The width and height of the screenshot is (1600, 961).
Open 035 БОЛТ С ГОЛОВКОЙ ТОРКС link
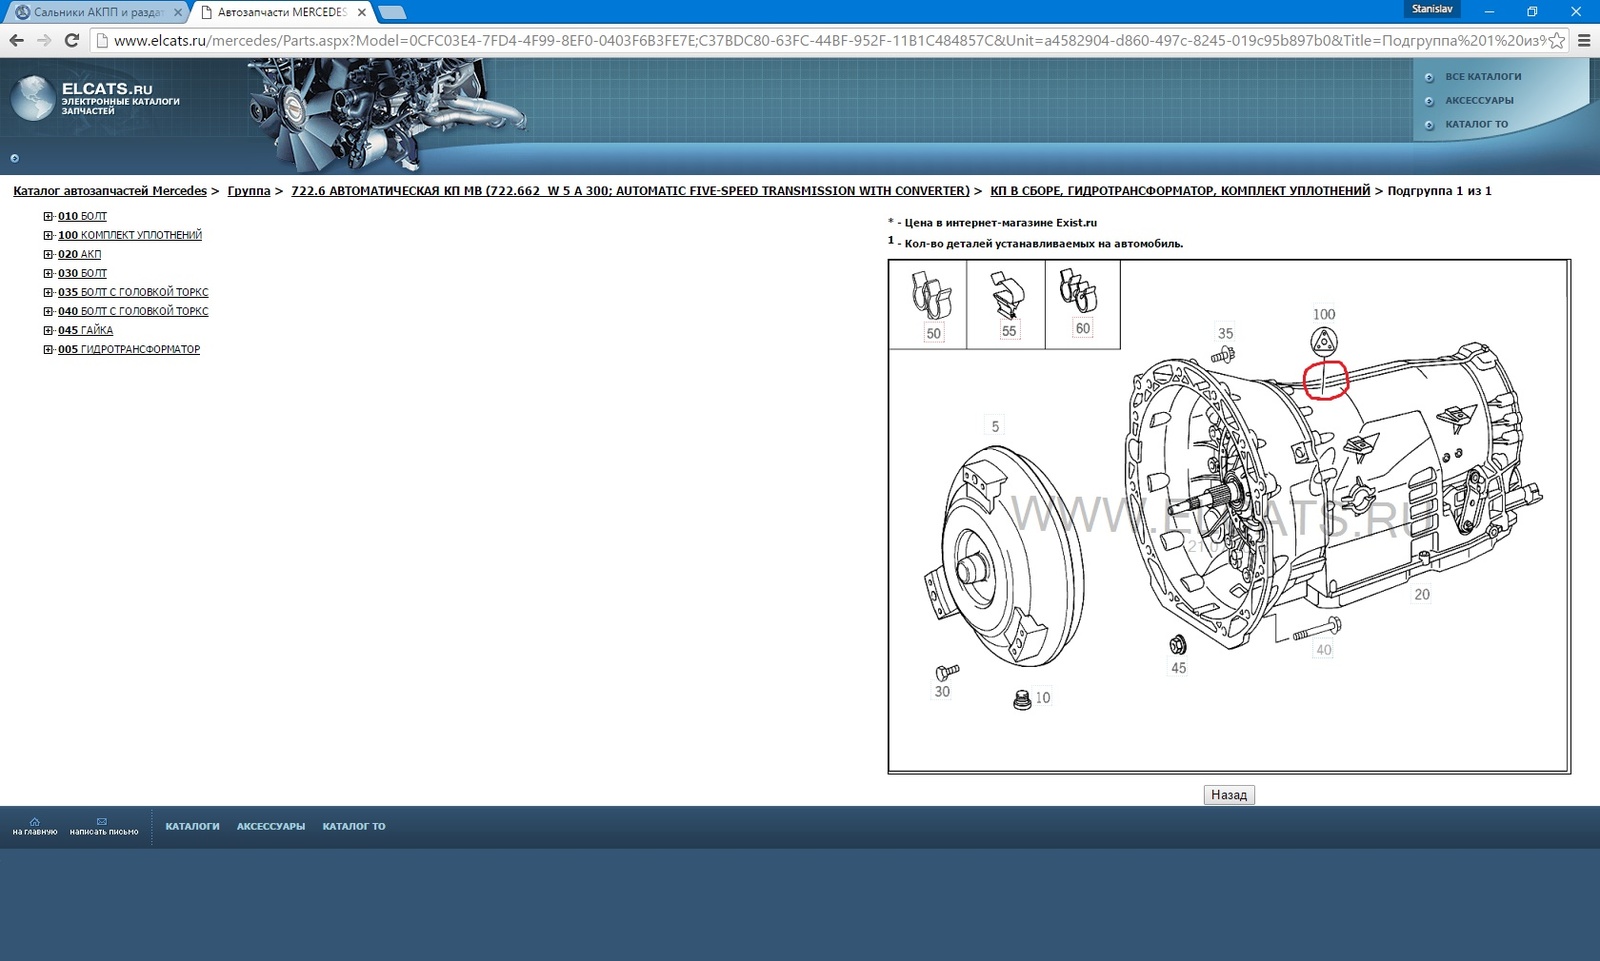point(133,292)
